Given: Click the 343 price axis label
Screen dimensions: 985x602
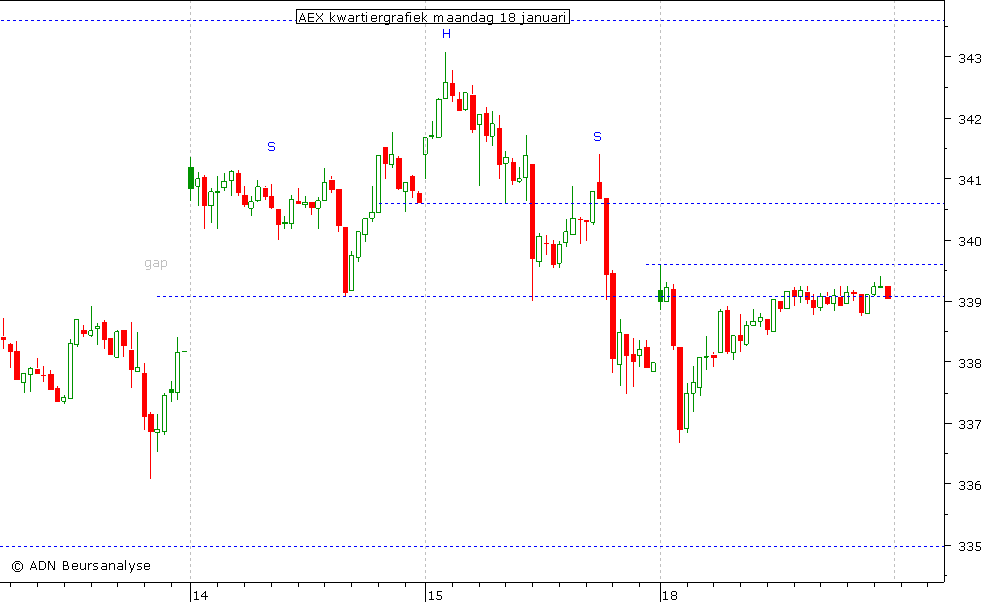Looking at the screenshot, I should pos(969,58).
